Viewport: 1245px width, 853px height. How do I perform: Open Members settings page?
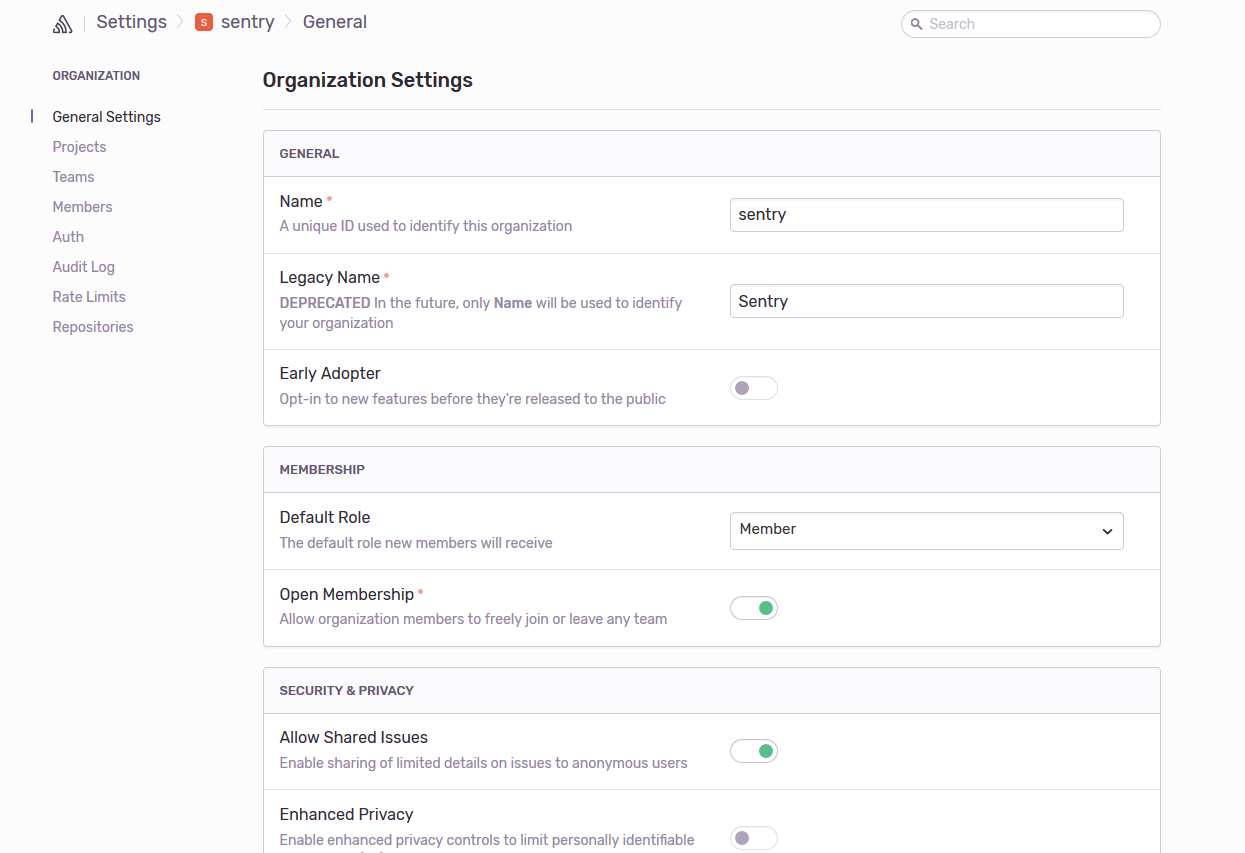[82, 207]
